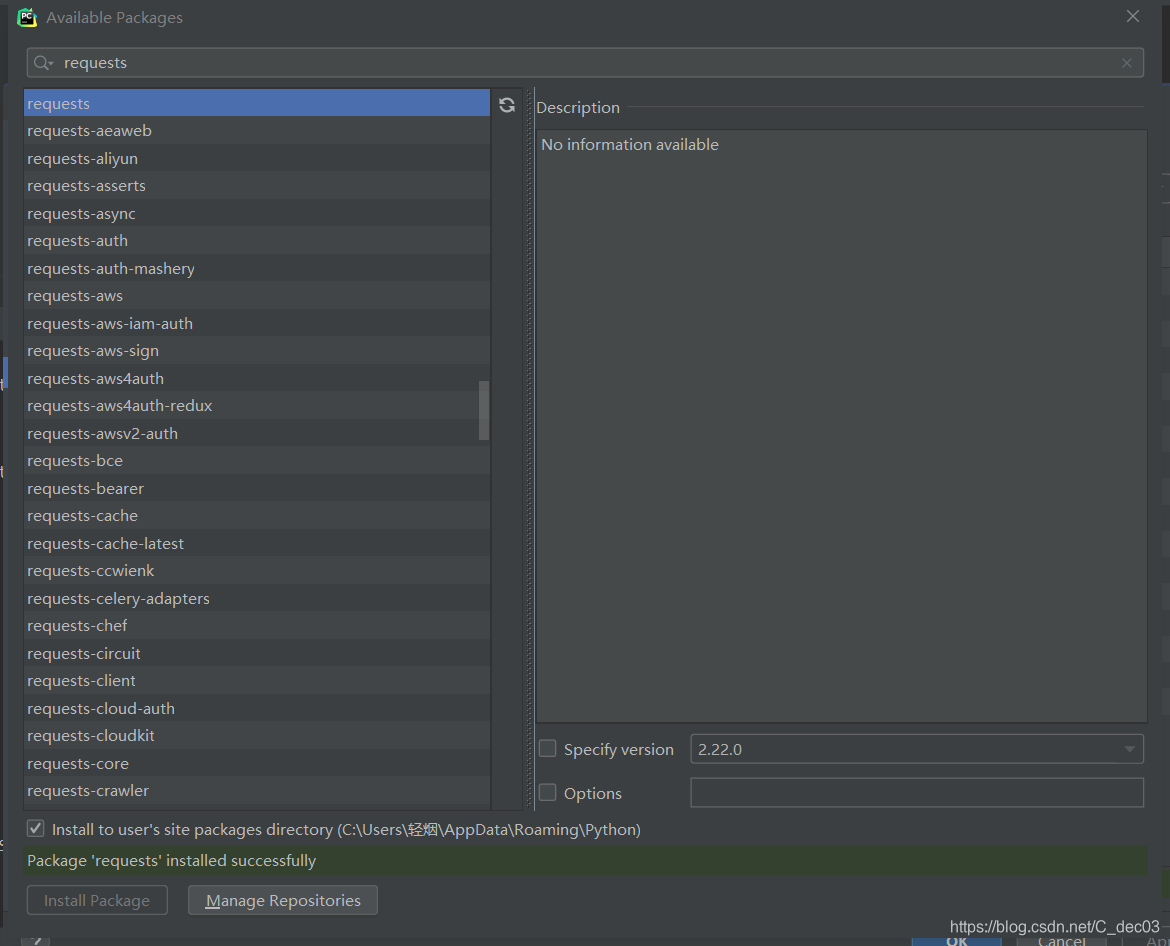
Task: Select requests-aws4auth-redux package
Action: [x=257, y=406]
